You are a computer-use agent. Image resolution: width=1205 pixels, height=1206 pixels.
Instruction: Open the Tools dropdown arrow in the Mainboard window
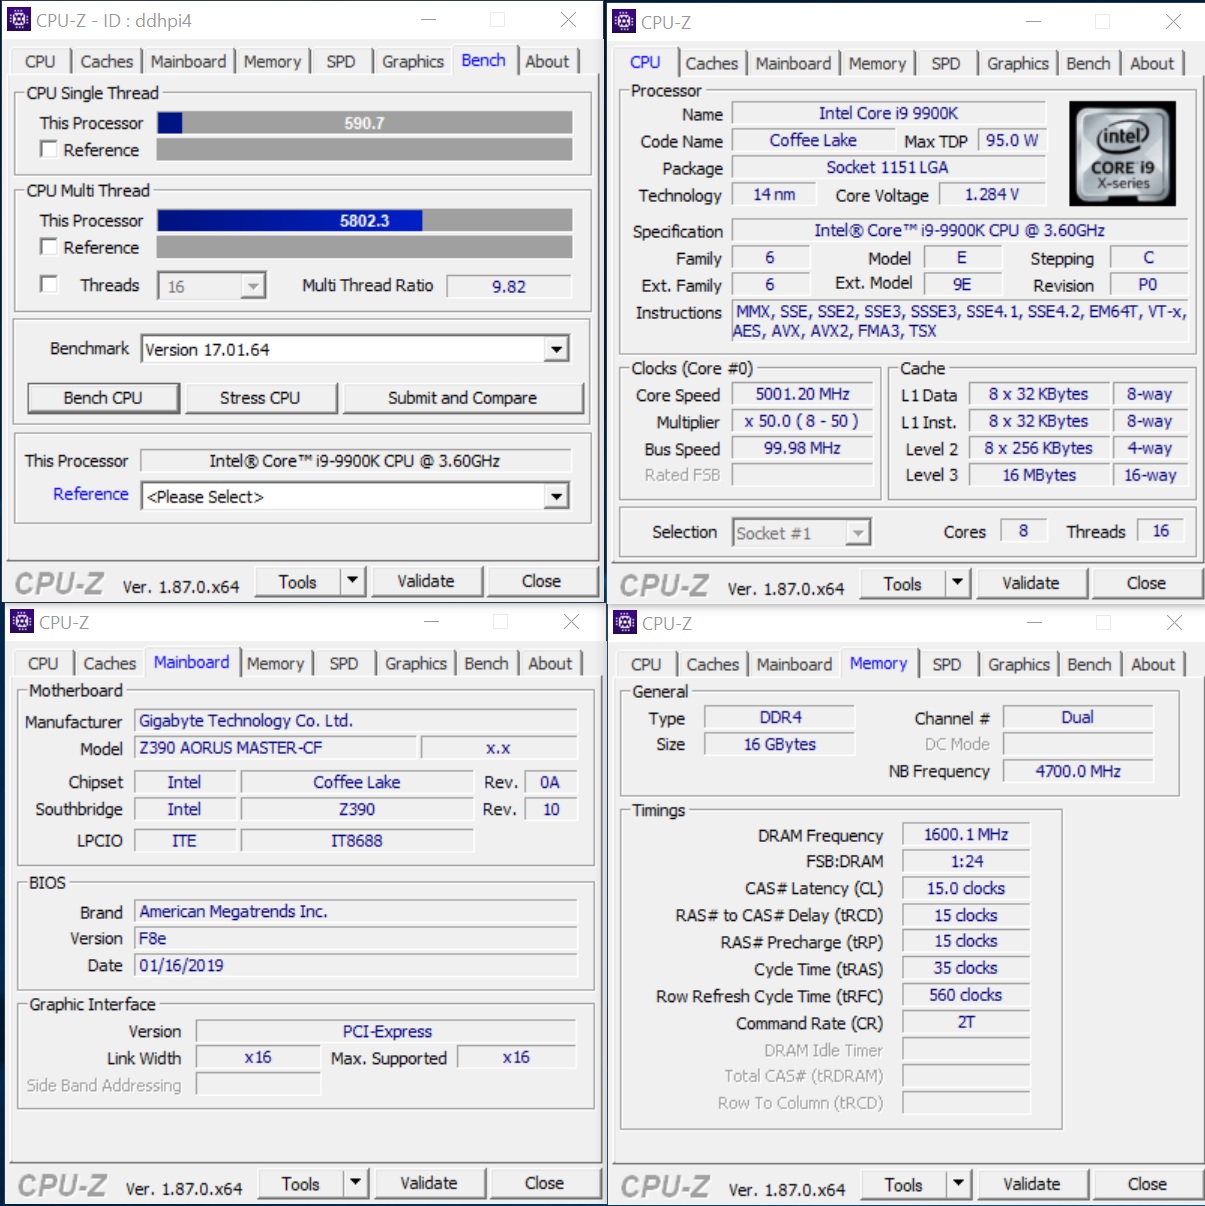tap(355, 1183)
